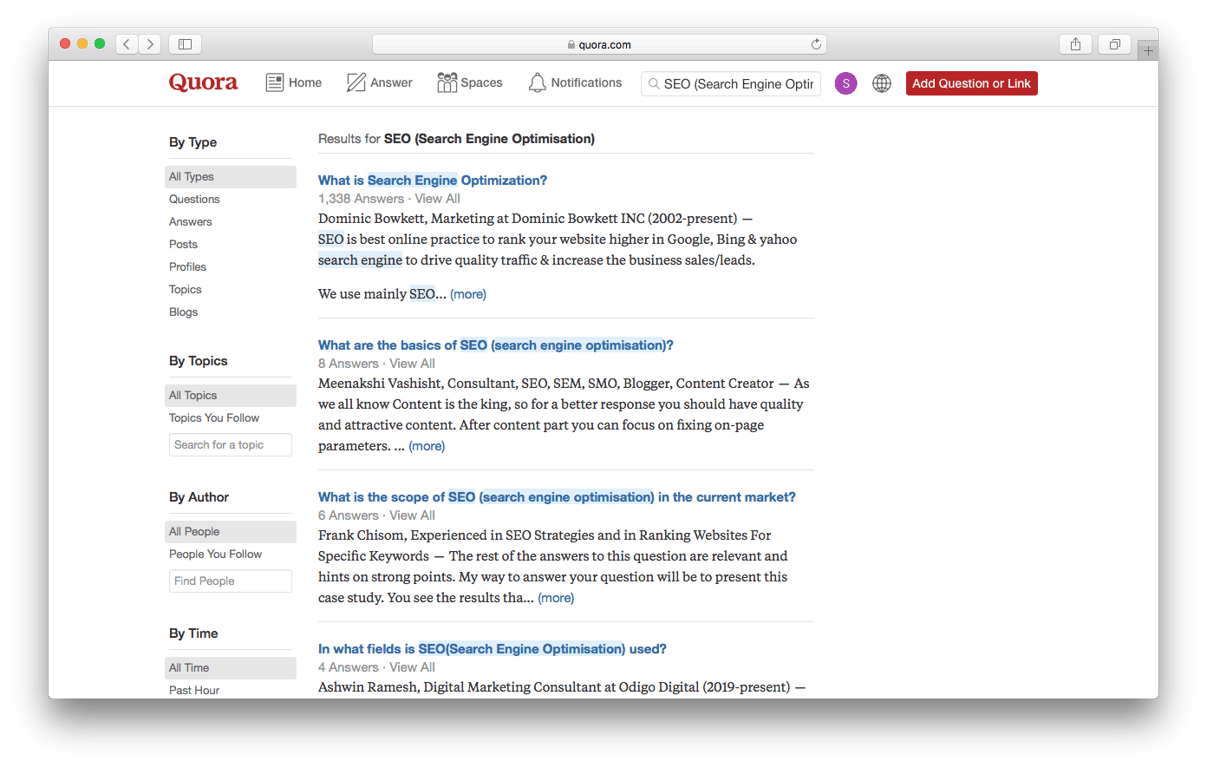
Task: Open 'What is Search Engine Optimization?'
Action: tap(432, 180)
